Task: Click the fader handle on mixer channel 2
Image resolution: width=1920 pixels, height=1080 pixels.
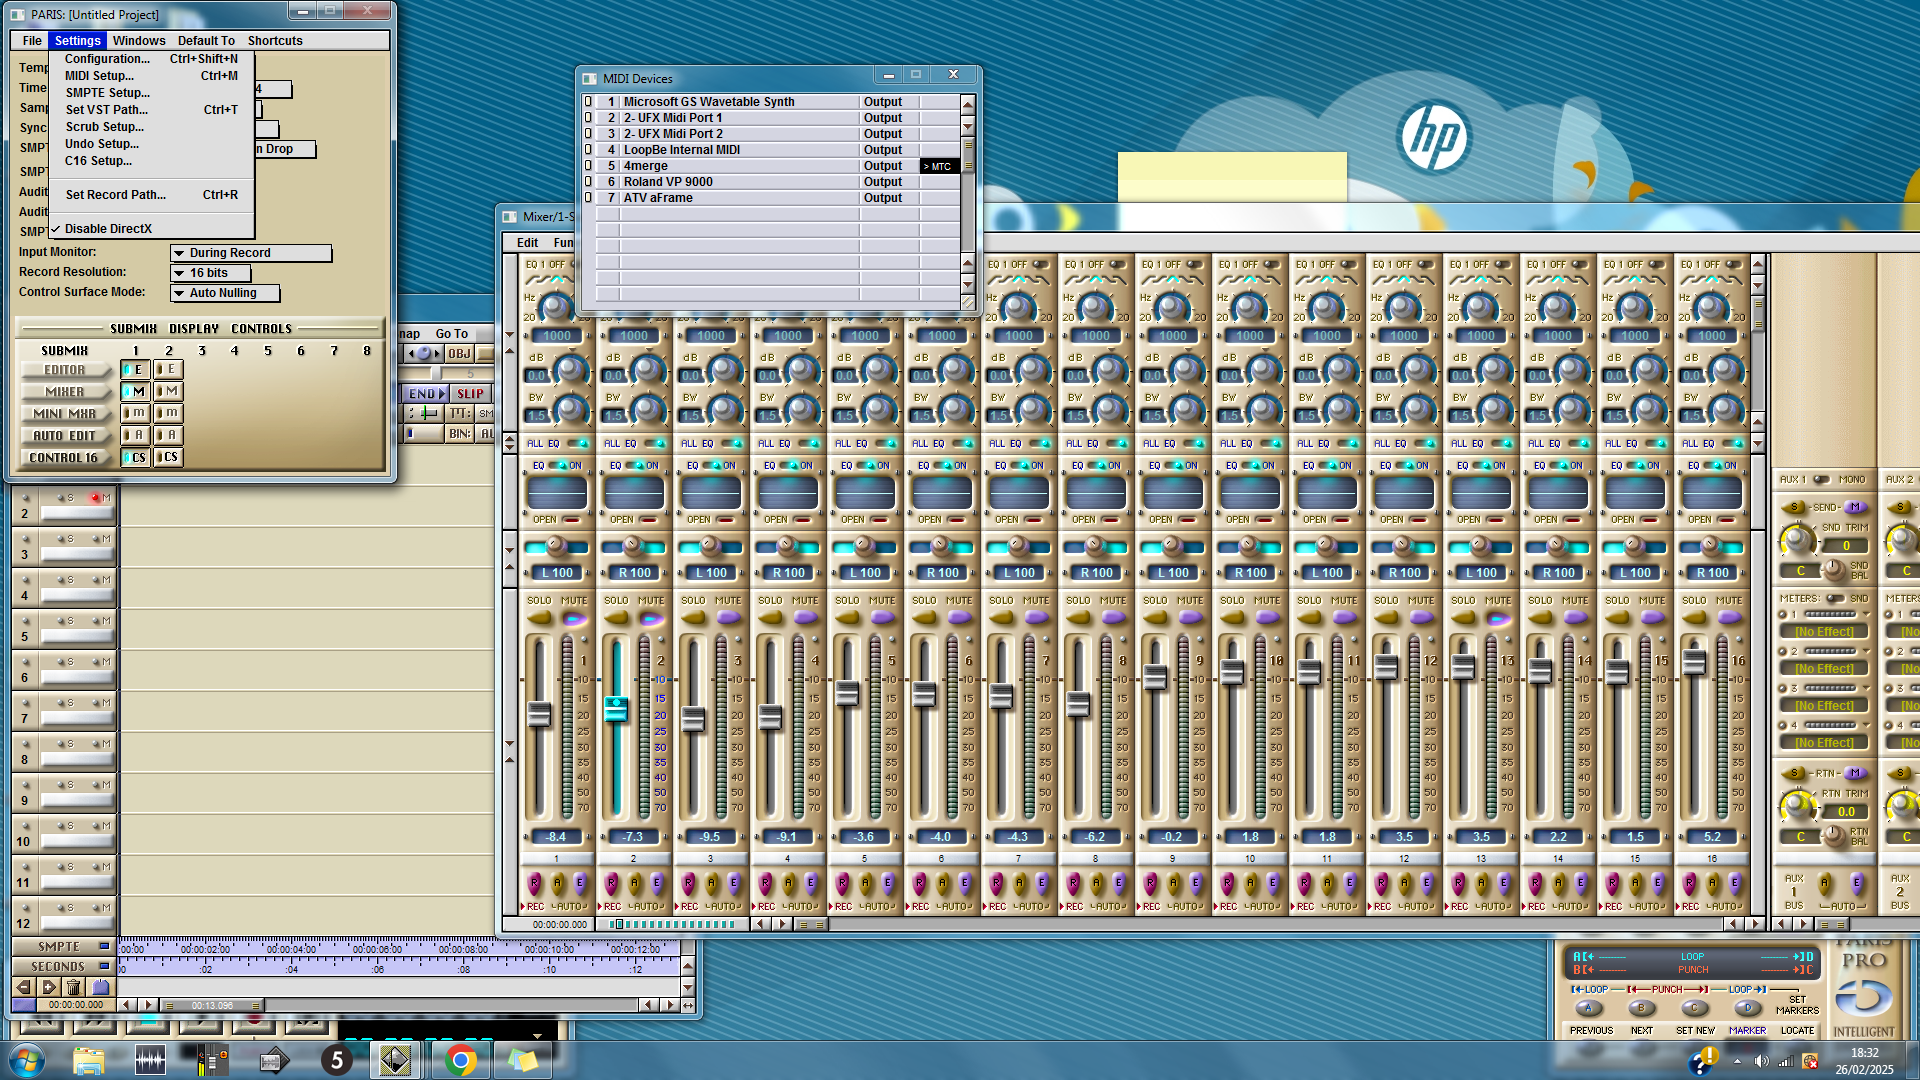Action: click(615, 709)
